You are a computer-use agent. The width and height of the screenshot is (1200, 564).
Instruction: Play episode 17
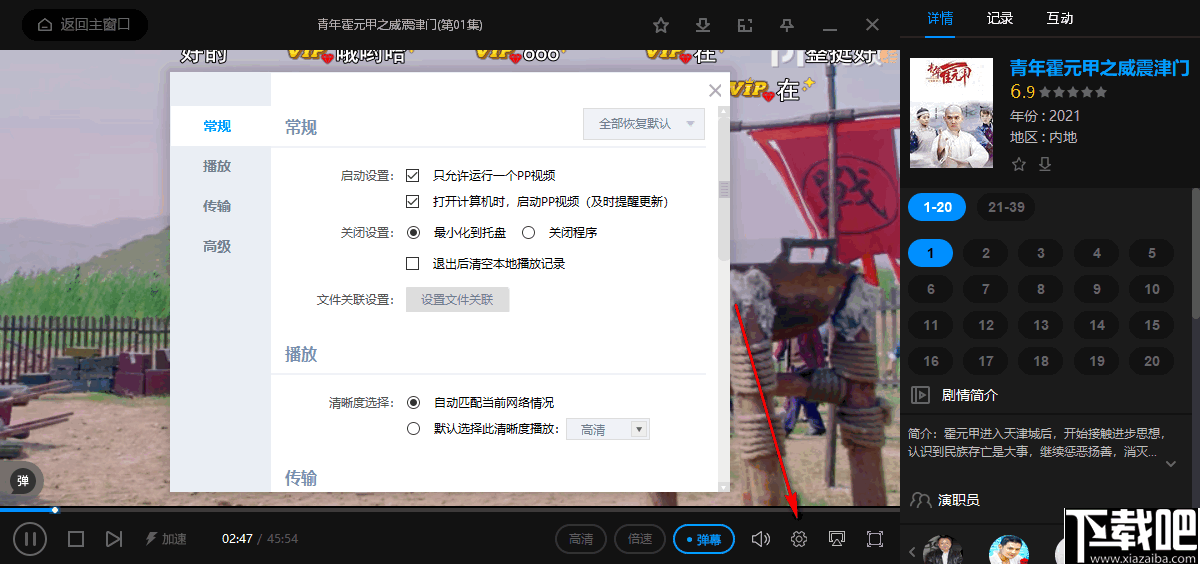(x=986, y=361)
